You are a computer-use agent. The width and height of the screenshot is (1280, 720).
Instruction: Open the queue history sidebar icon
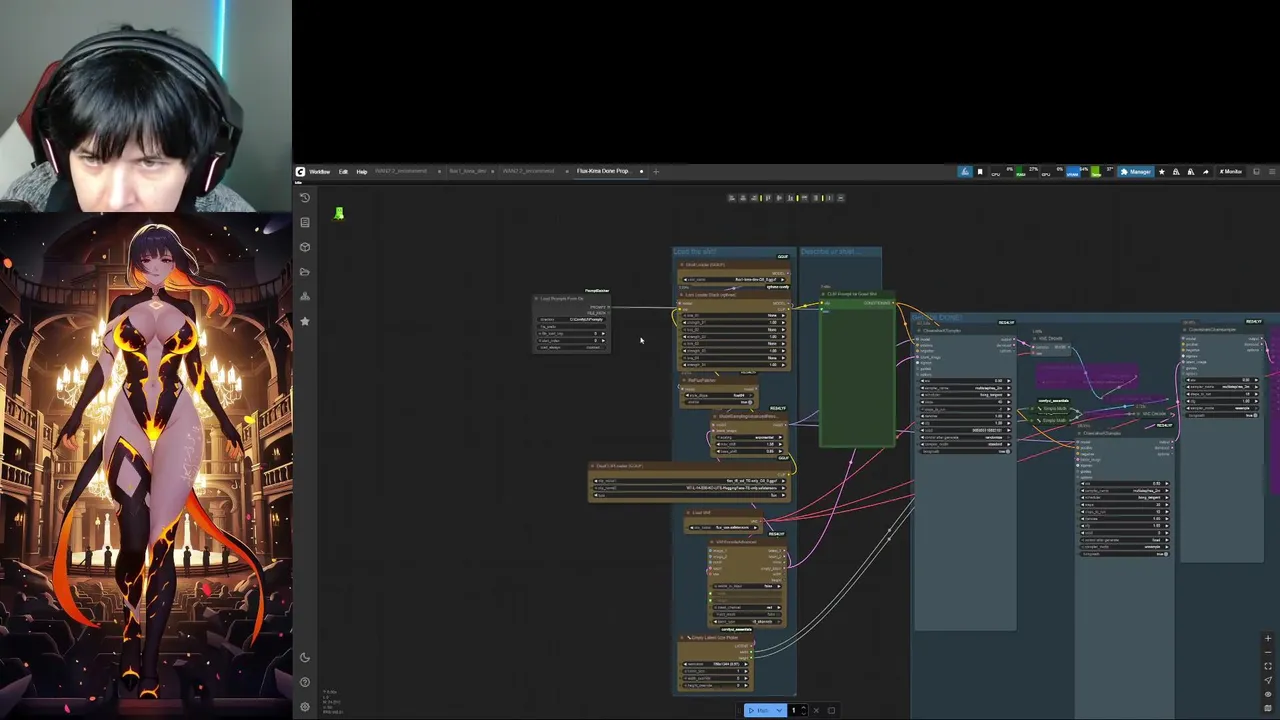tap(305, 197)
